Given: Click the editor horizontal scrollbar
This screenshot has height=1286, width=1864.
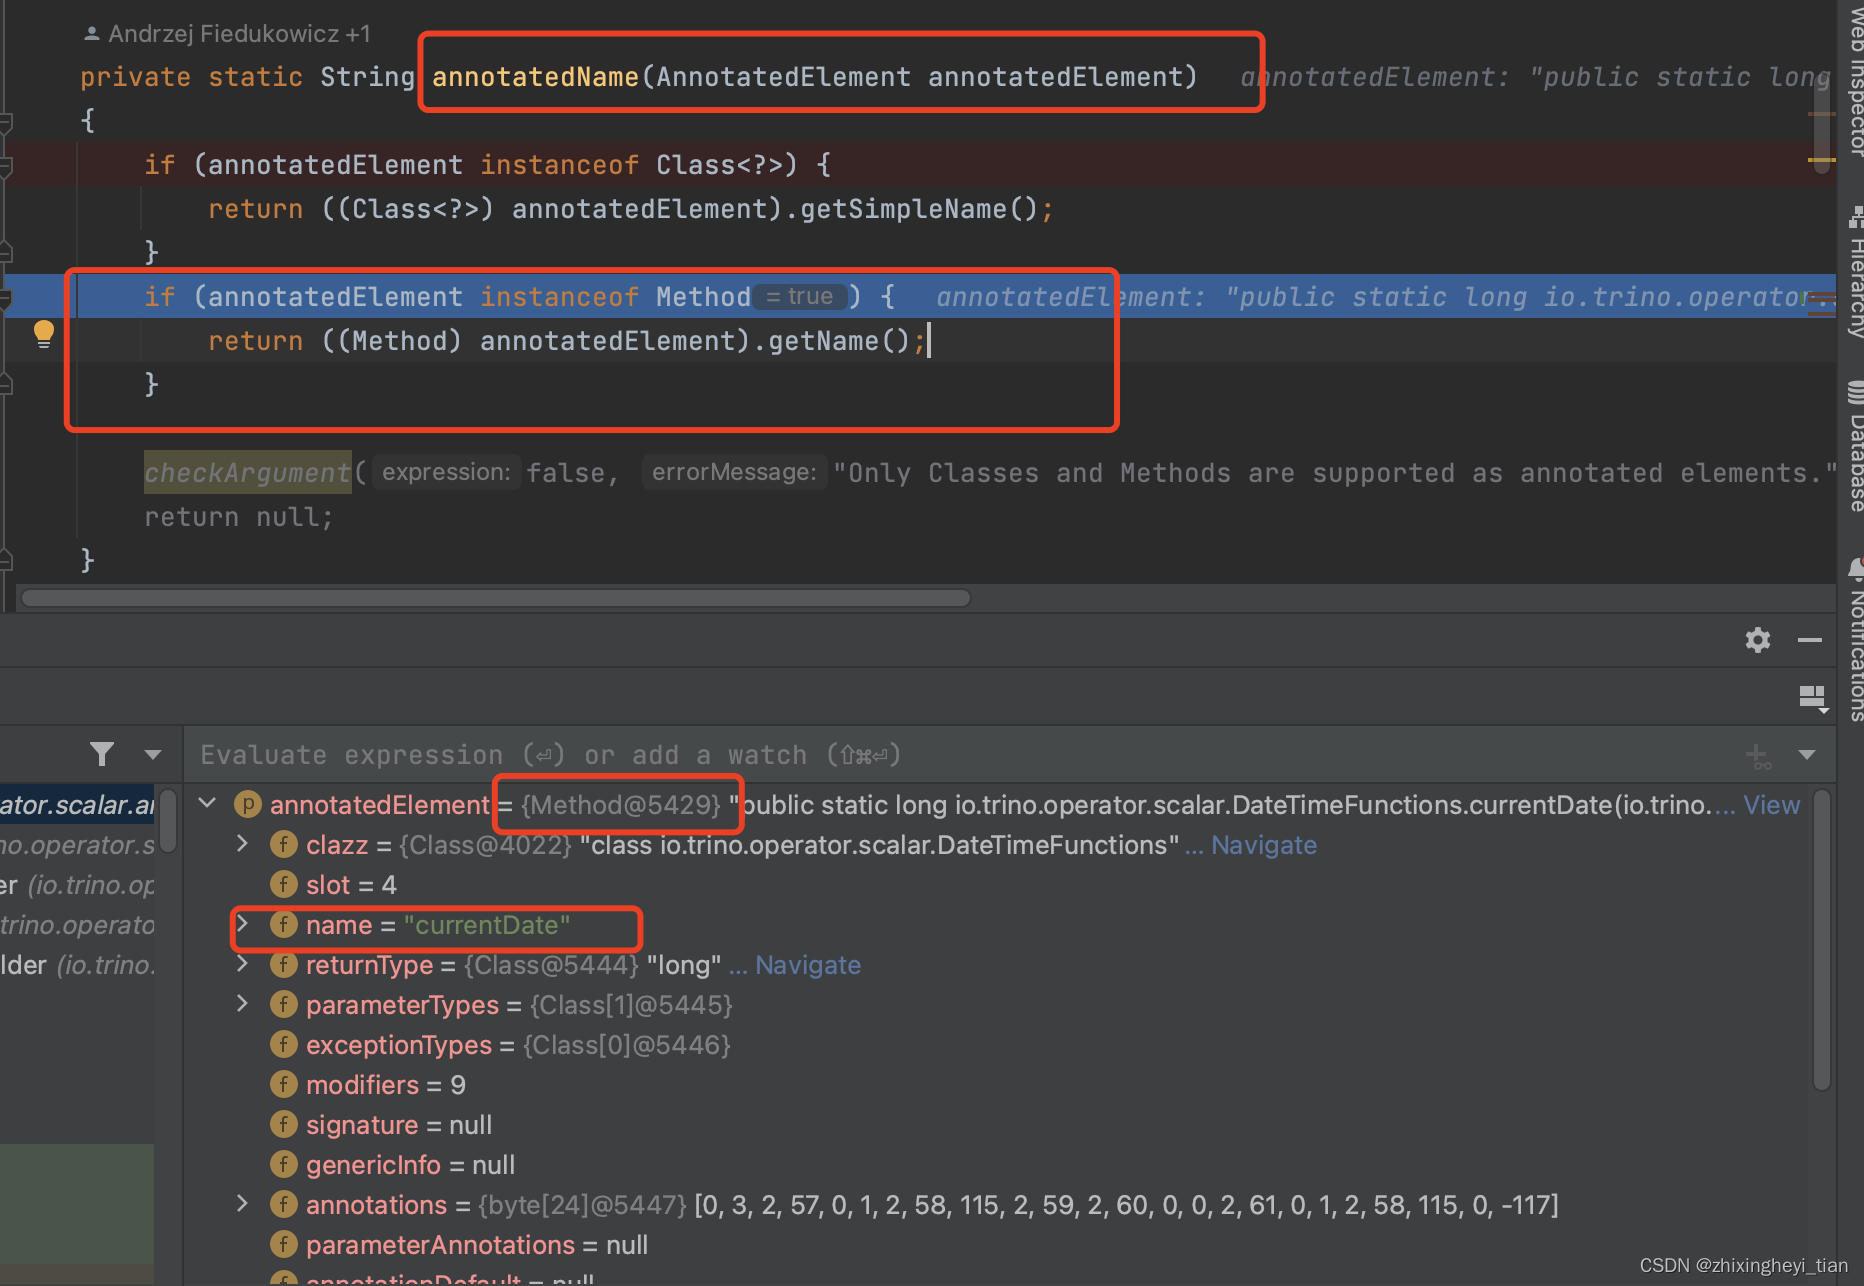Looking at the screenshot, I should 496,598.
